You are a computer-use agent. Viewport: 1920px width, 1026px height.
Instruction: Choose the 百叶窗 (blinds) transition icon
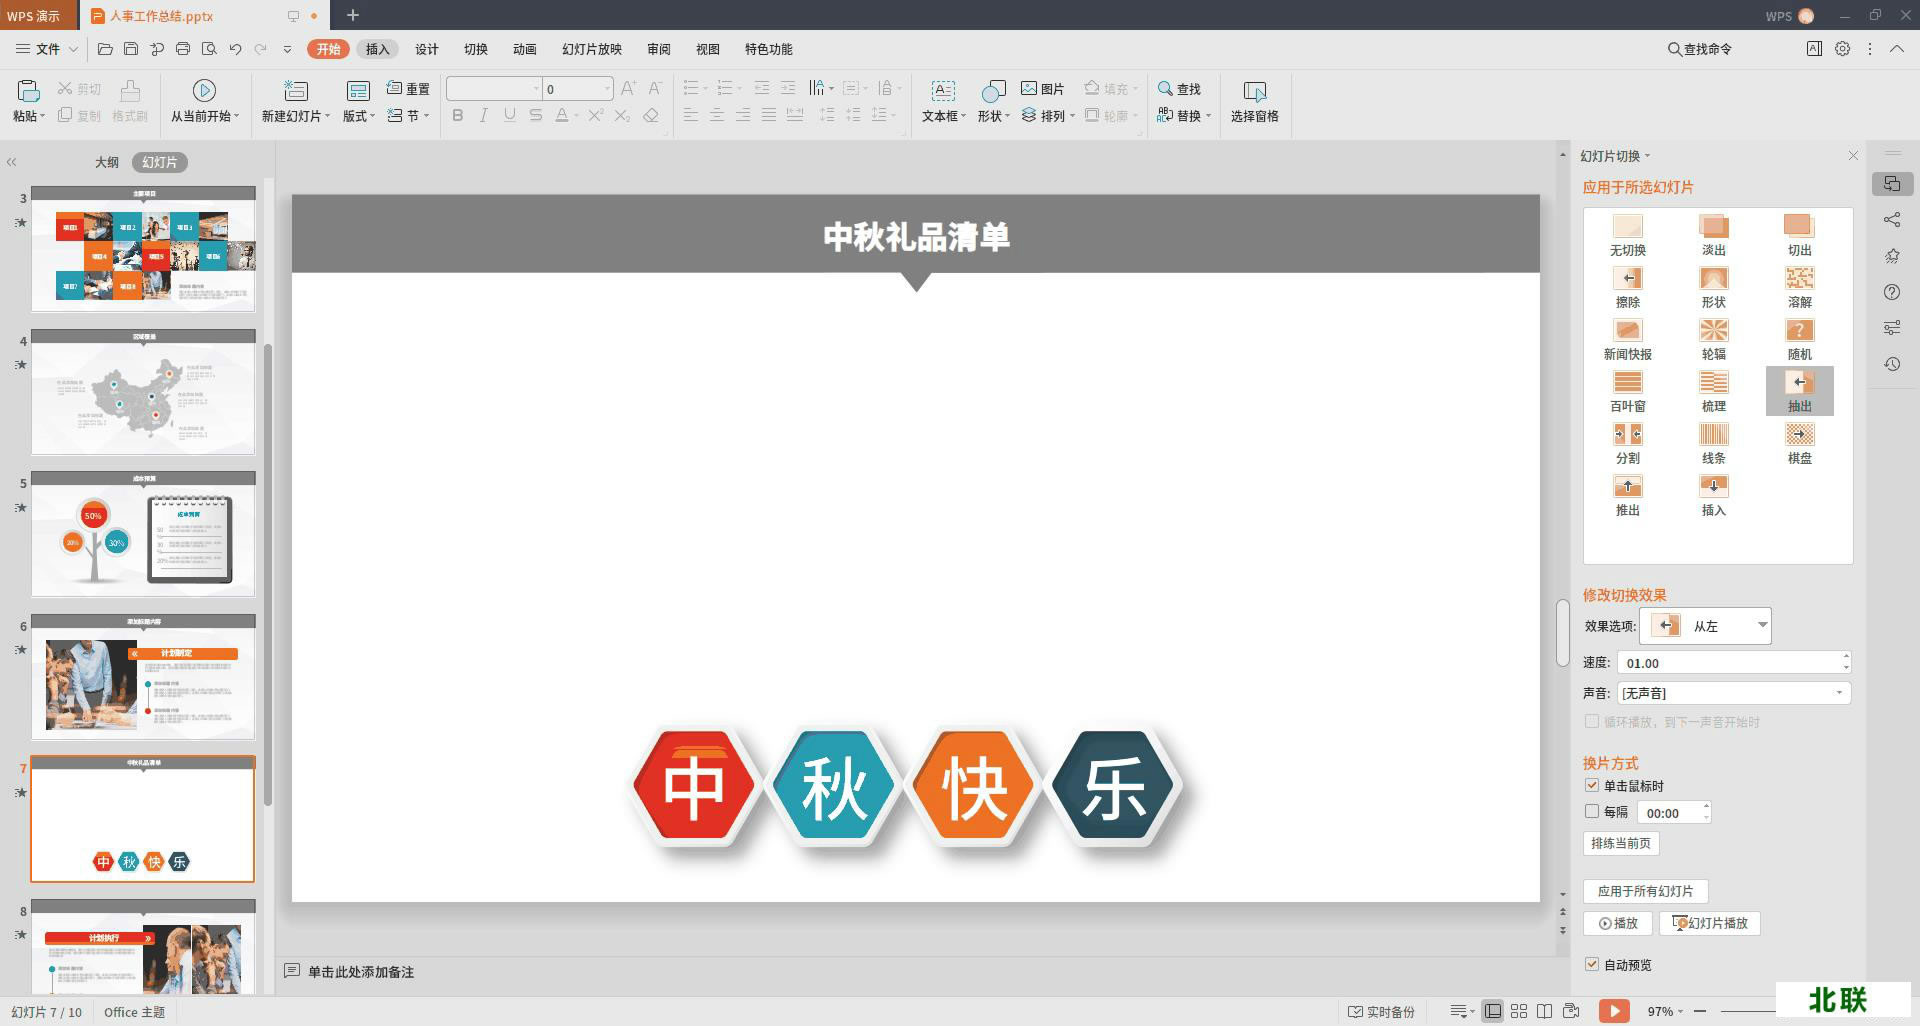coord(1627,384)
